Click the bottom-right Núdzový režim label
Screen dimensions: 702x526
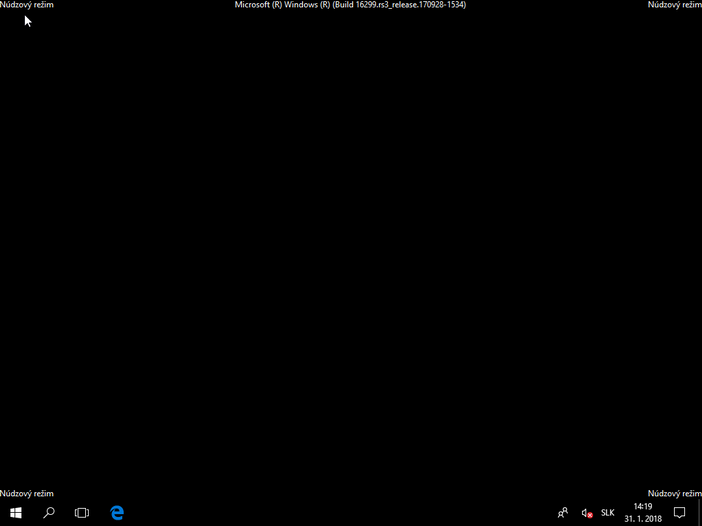point(674,493)
